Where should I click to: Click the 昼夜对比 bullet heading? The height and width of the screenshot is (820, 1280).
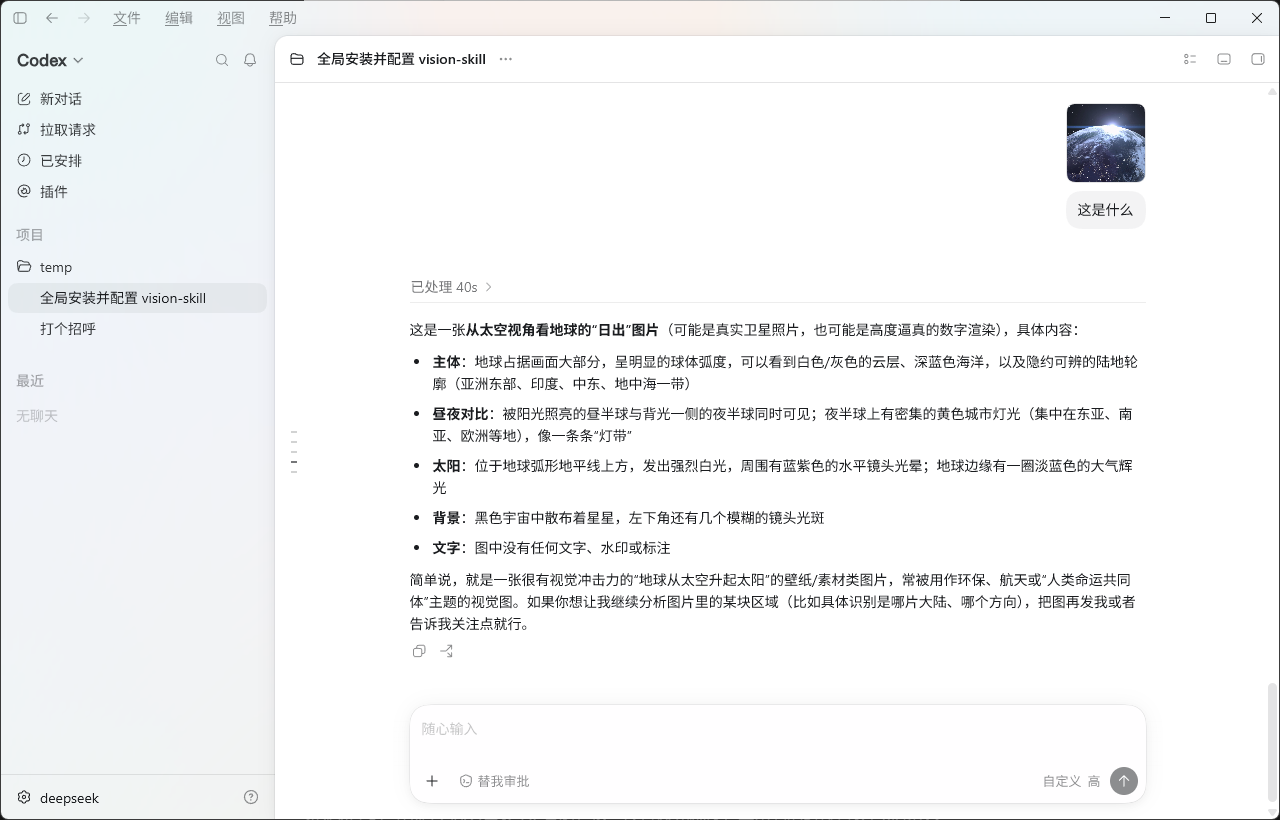click(x=460, y=414)
